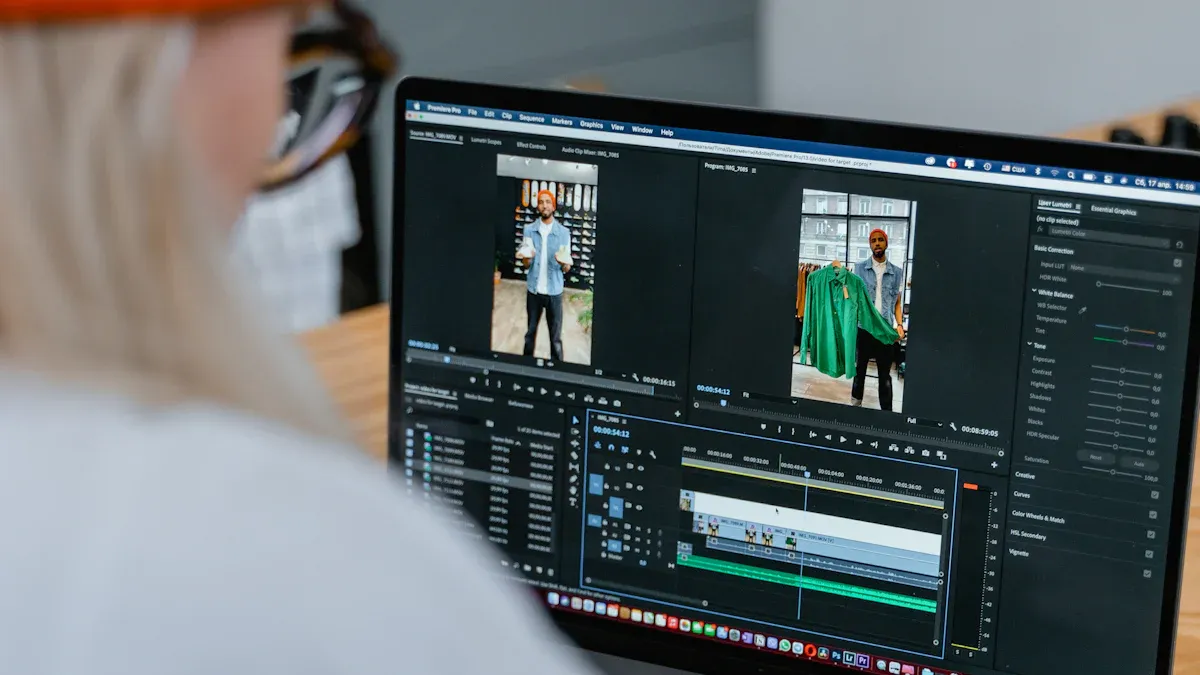The height and width of the screenshot is (675, 1200).
Task: Switch to Audio Clip Mixer tab
Action: 590,152
